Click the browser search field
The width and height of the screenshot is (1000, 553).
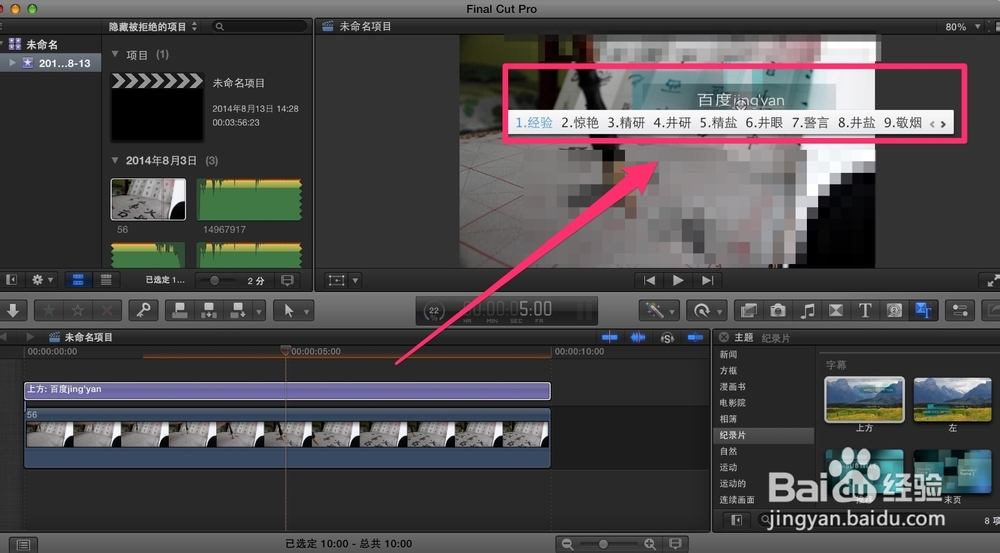tap(260, 26)
